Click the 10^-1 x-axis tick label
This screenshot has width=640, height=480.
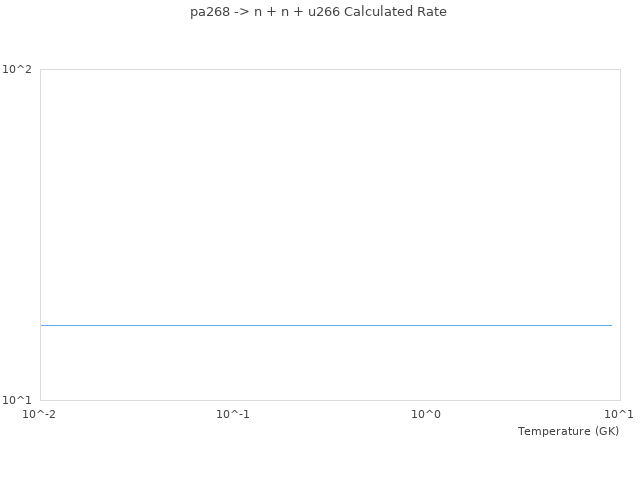pyautogui.click(x=233, y=414)
